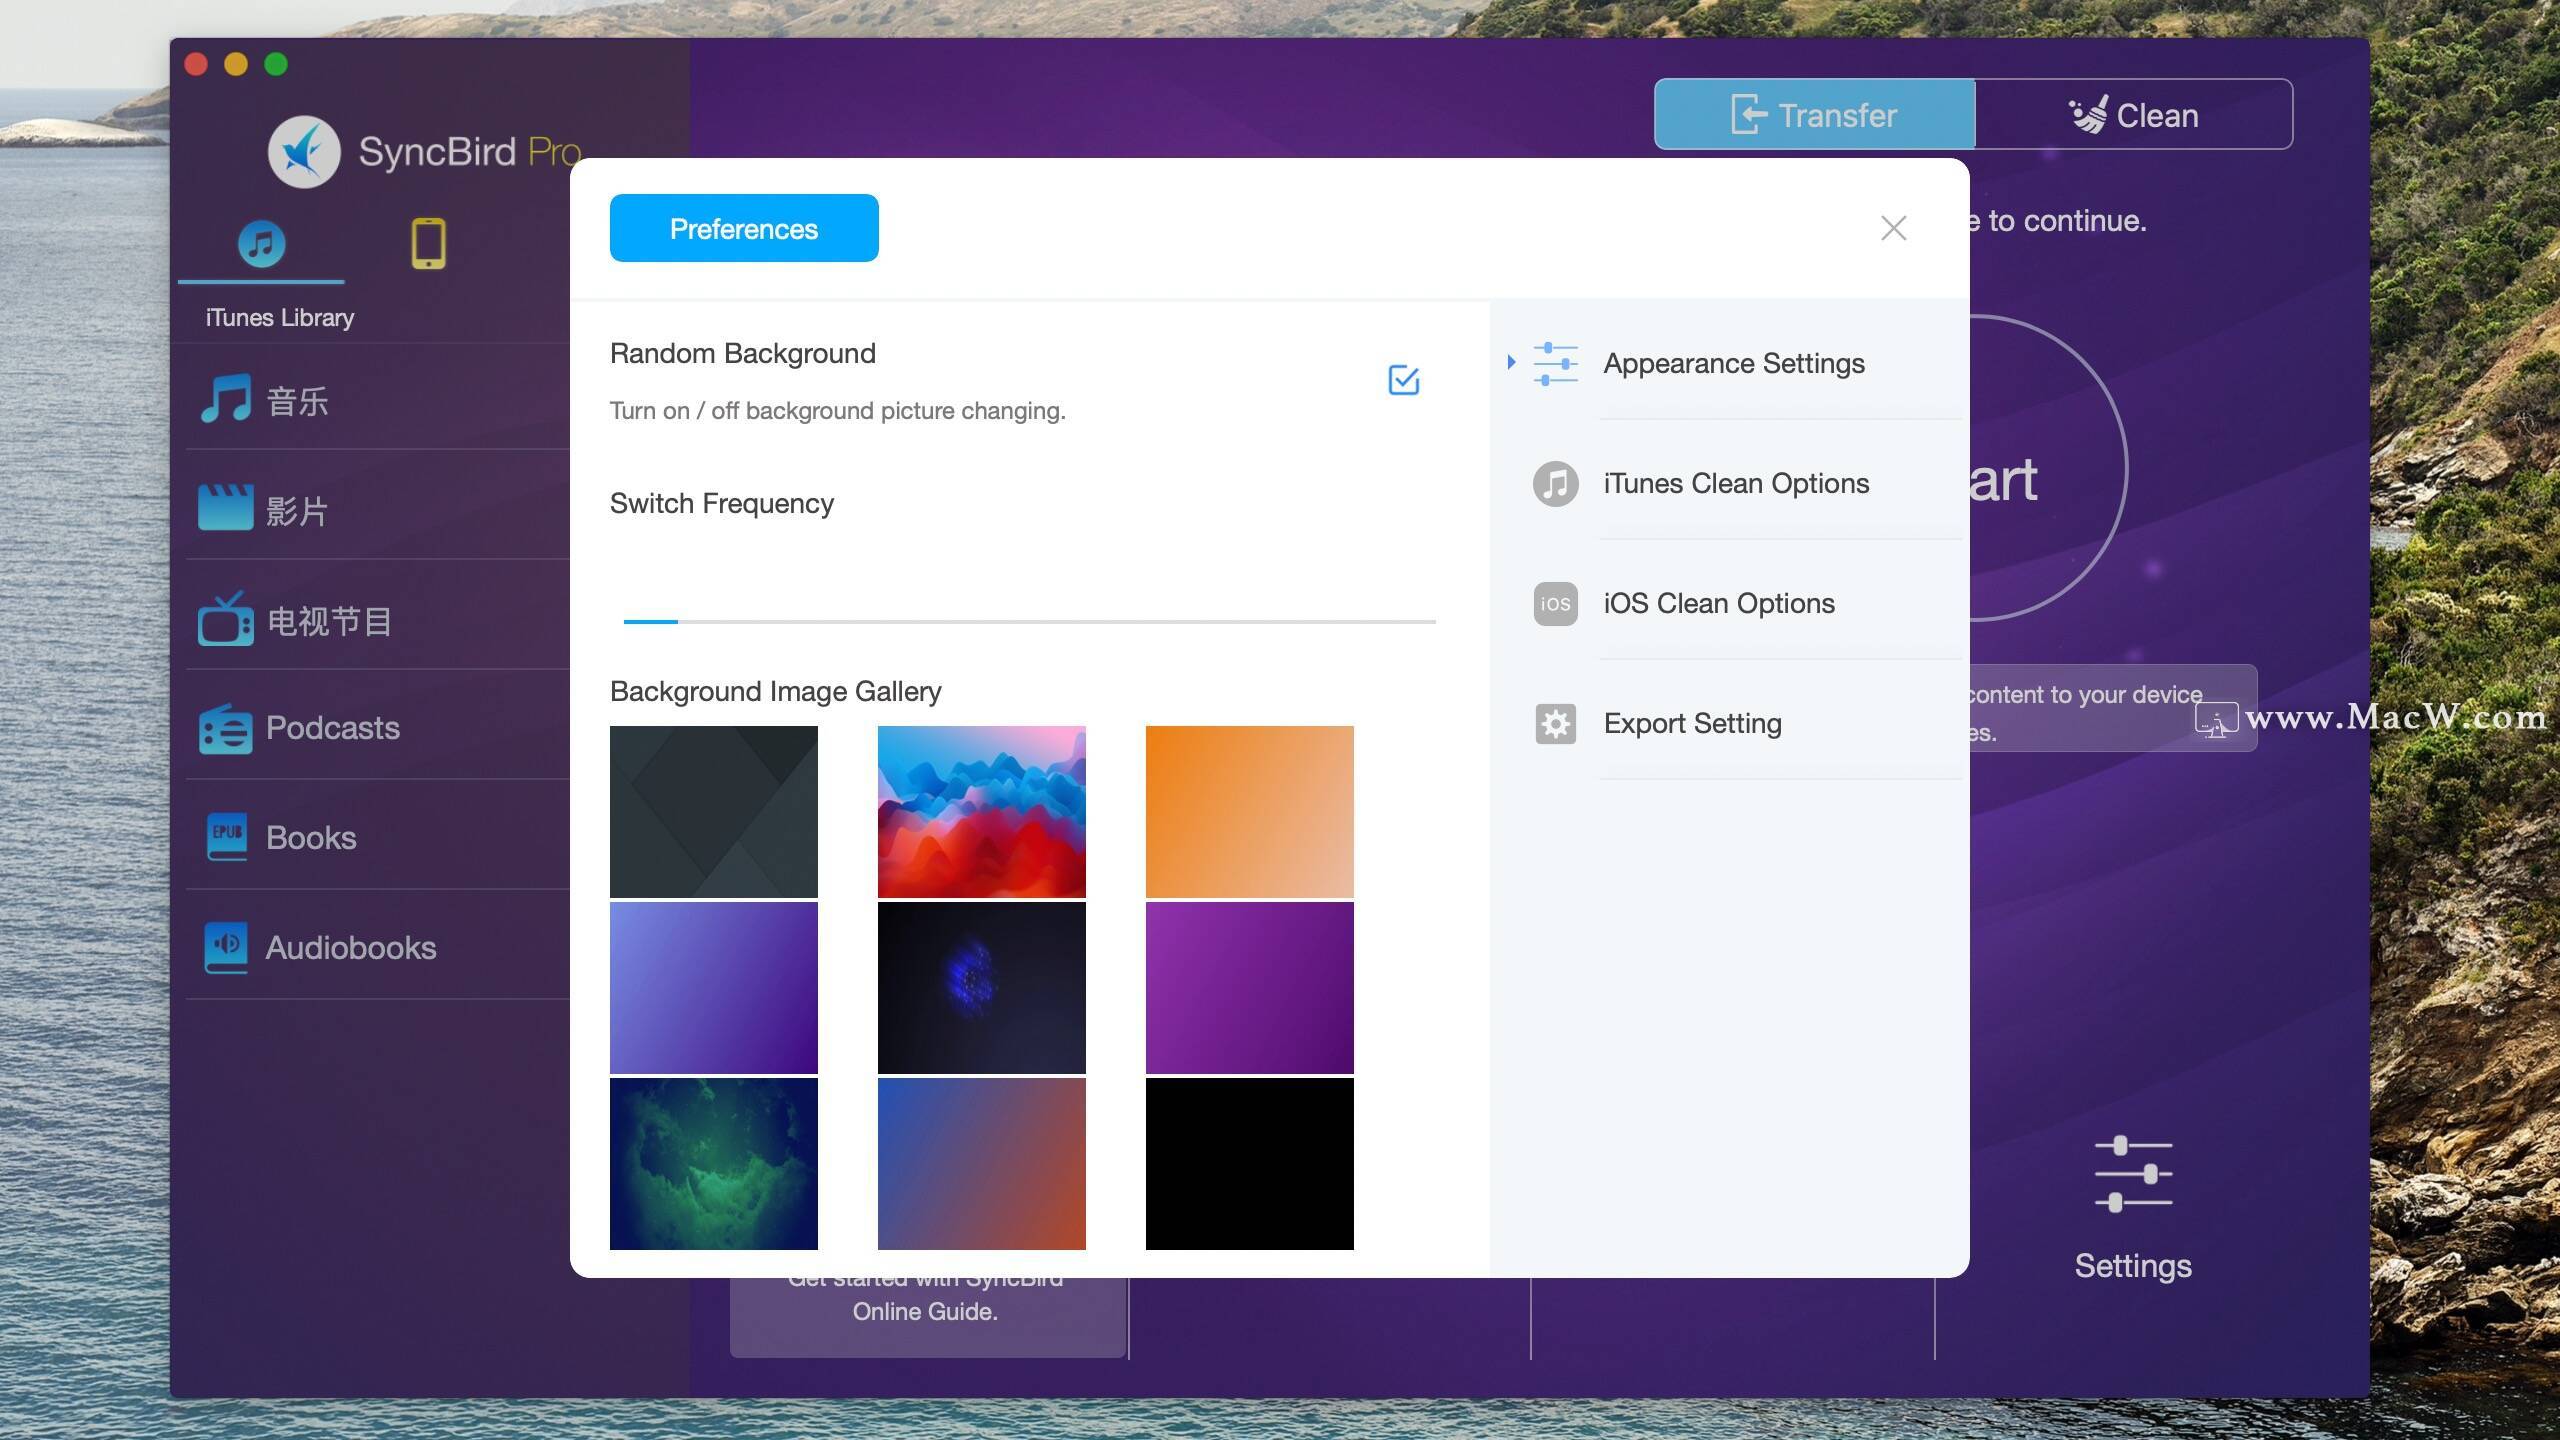Open the iOS Clean Options expander
2560x1440 pixels.
click(x=1720, y=601)
